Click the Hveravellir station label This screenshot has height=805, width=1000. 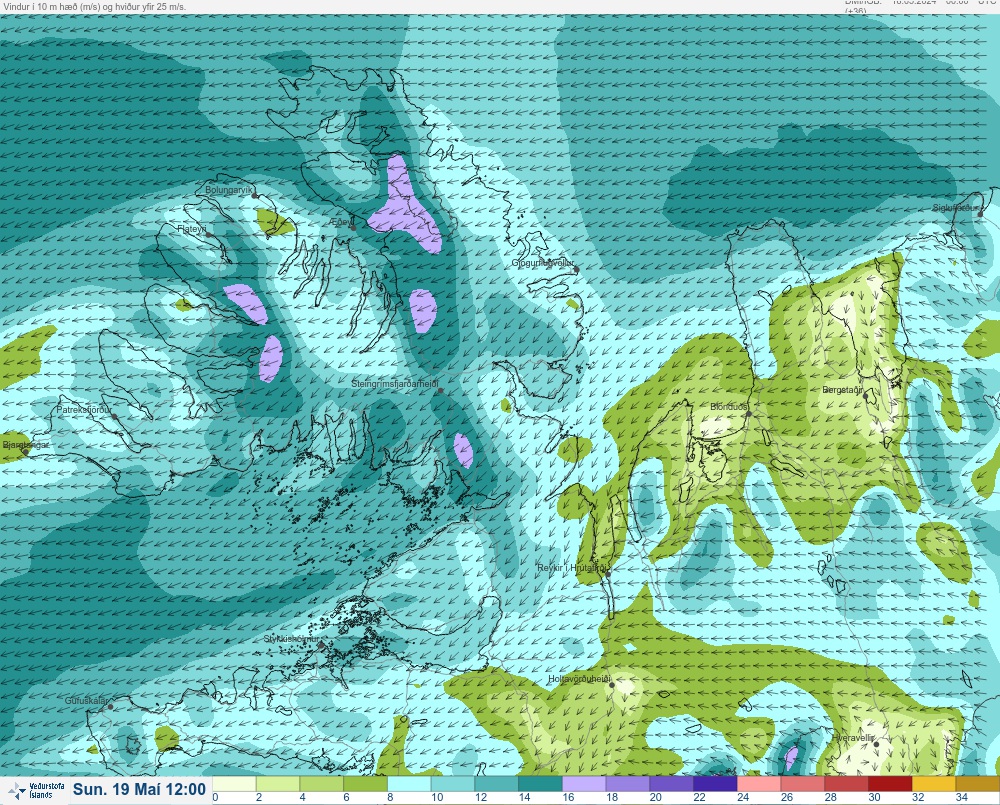(853, 737)
